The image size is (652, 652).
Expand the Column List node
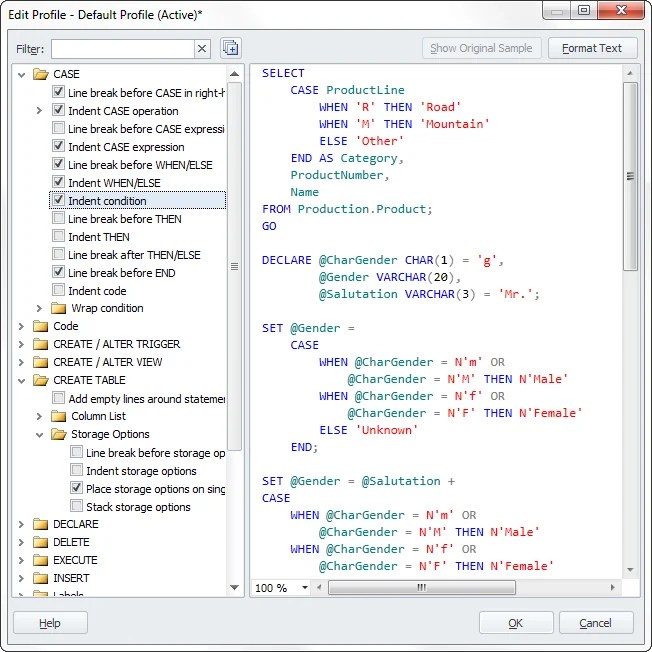[x=39, y=416]
